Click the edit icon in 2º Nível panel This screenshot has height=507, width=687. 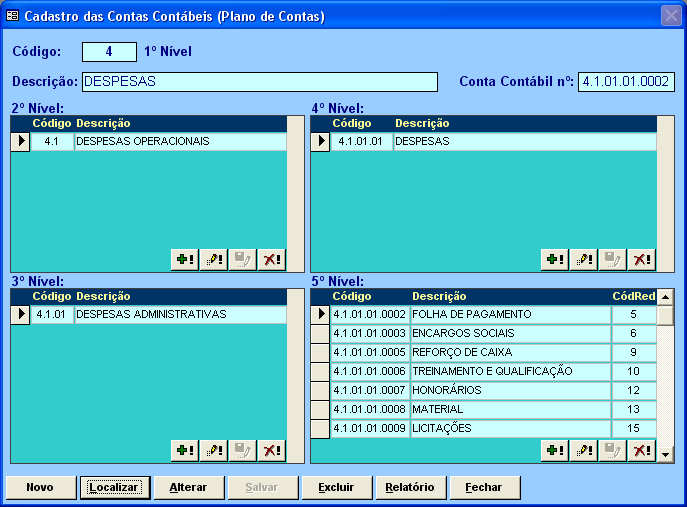[214, 260]
